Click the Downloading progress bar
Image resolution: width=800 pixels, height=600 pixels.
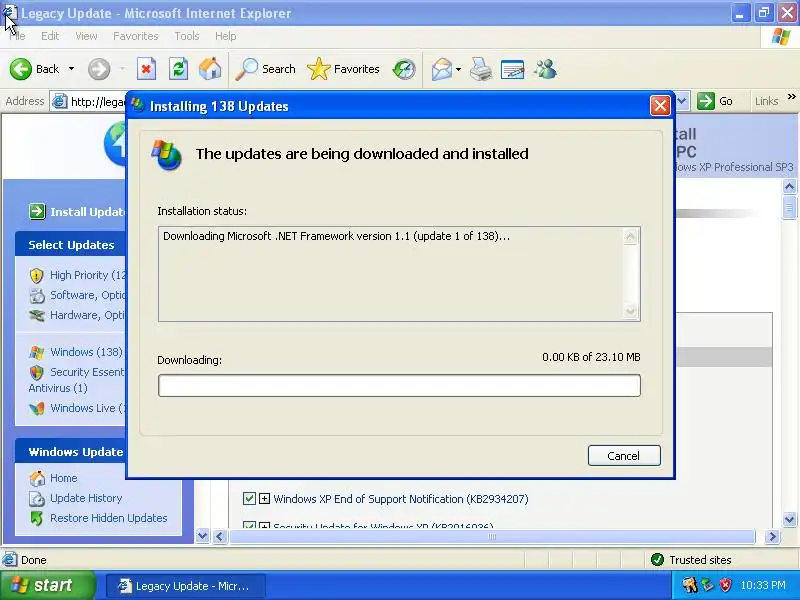[399, 385]
